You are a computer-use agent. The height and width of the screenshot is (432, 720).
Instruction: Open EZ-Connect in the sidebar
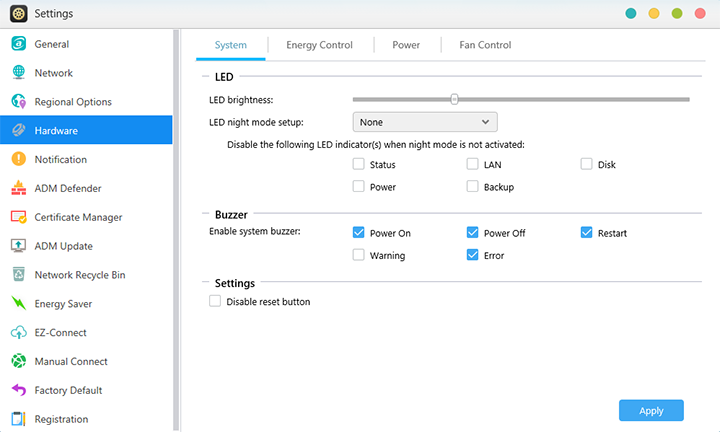[x=60, y=333]
